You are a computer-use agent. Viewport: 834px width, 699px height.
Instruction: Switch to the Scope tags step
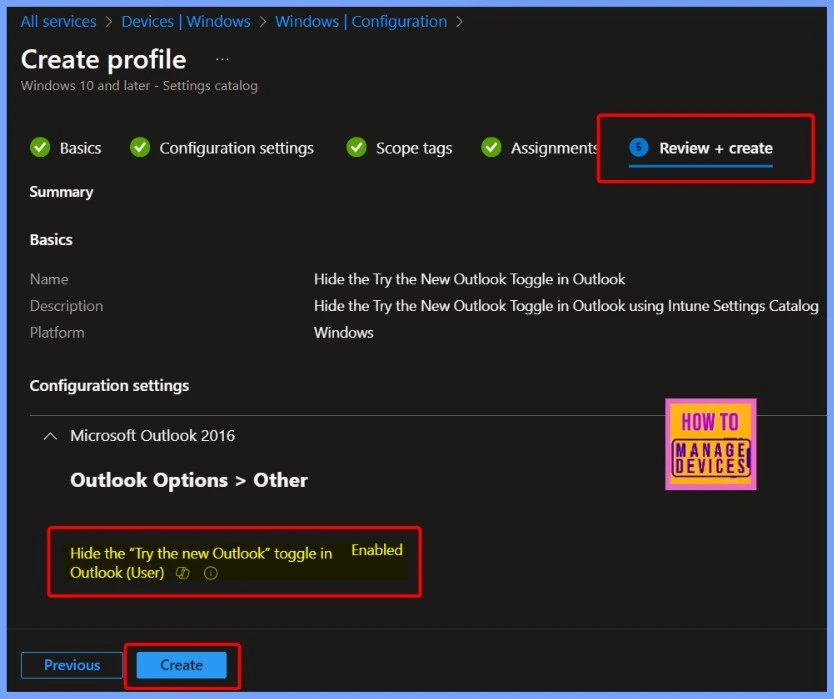click(x=399, y=148)
